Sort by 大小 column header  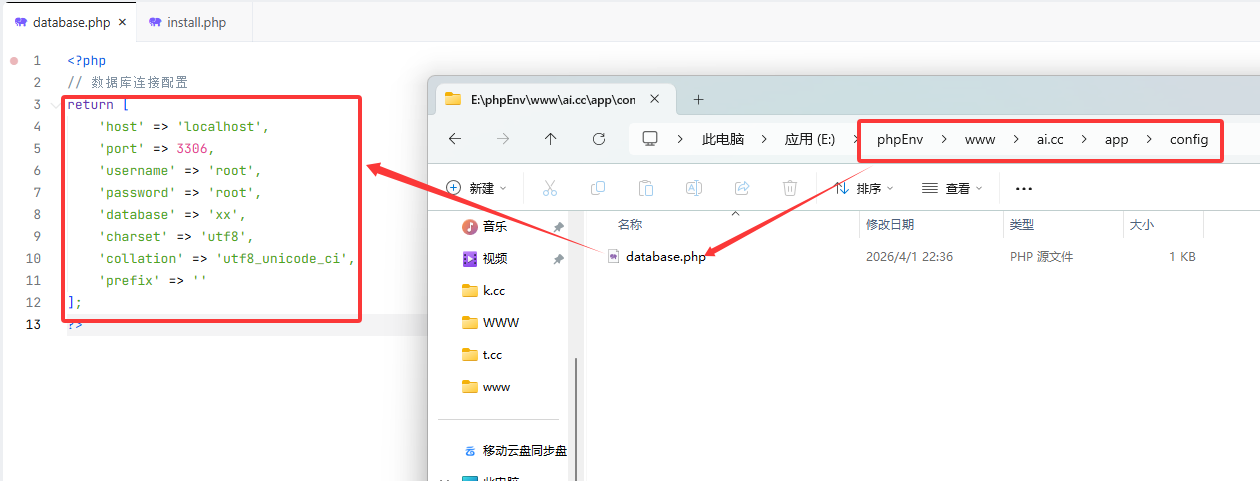[x=1141, y=225]
